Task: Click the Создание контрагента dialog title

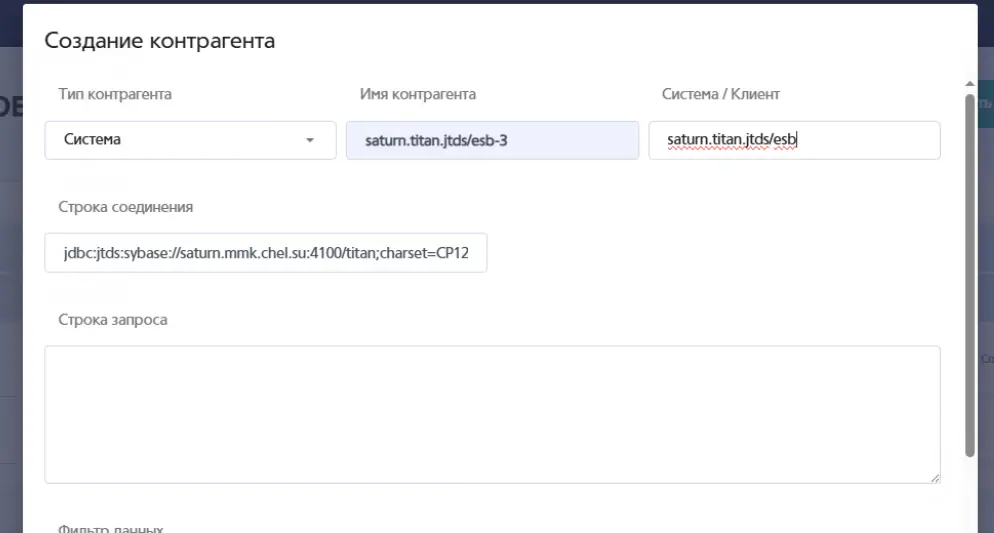Action: coord(160,41)
